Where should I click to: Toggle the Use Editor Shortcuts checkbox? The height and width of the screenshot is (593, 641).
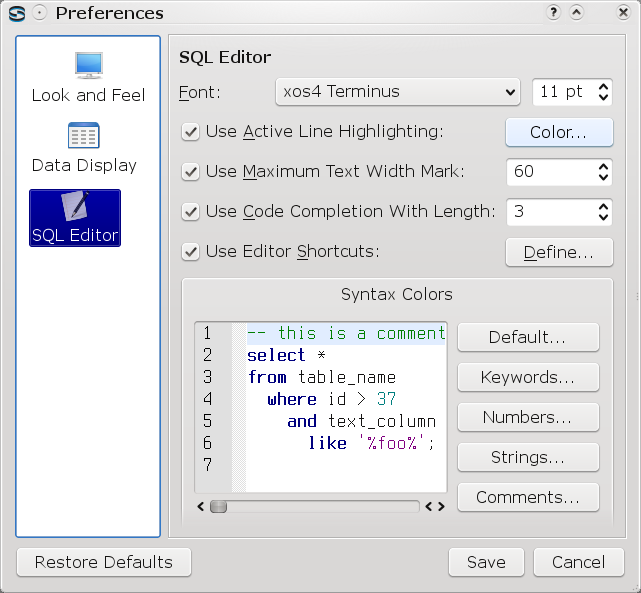tap(190, 252)
